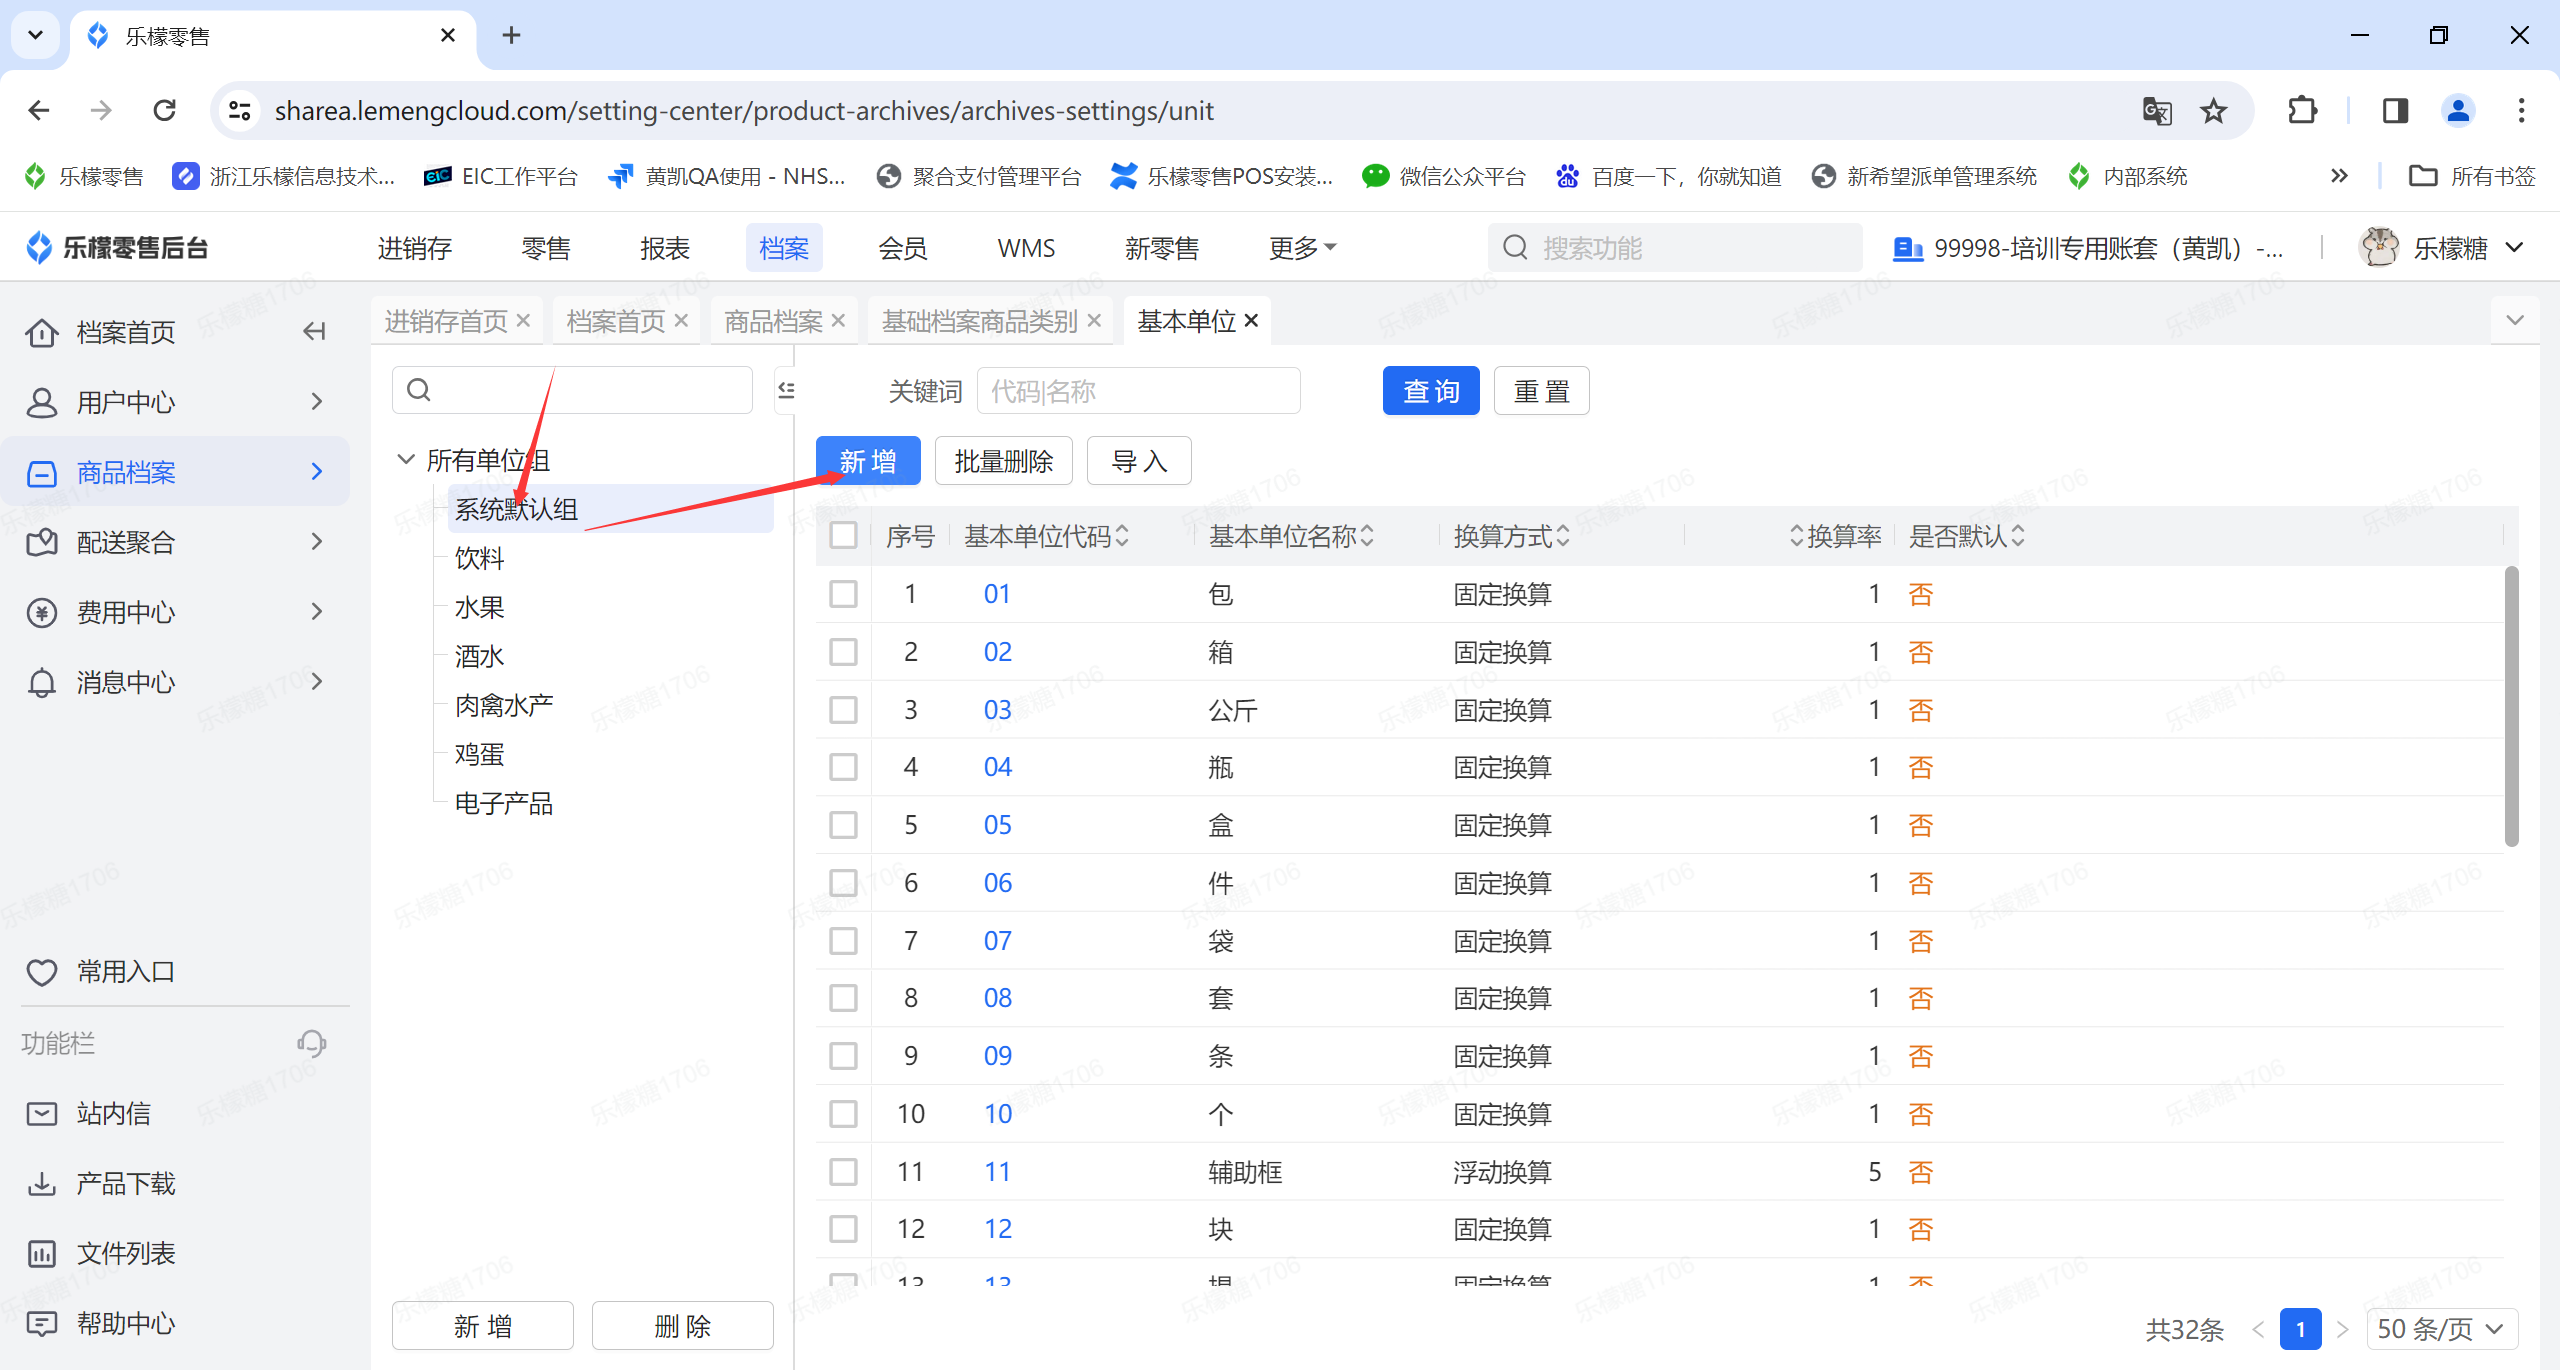
Task: Open Chrome extensions puzzle icon
Action: pyautogui.click(x=2302, y=110)
